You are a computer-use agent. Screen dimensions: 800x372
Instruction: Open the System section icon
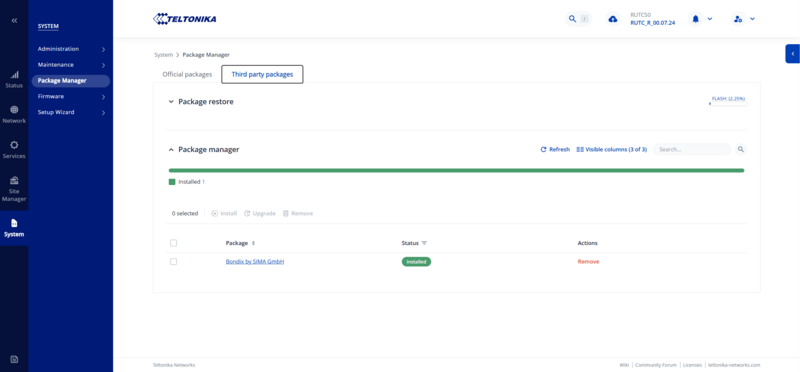pyautogui.click(x=14, y=223)
